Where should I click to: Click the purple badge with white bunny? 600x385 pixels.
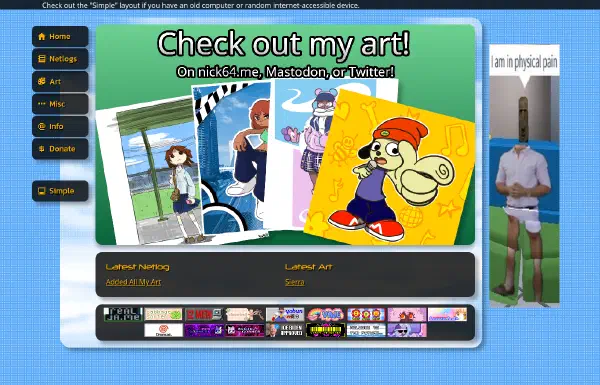click(x=204, y=330)
